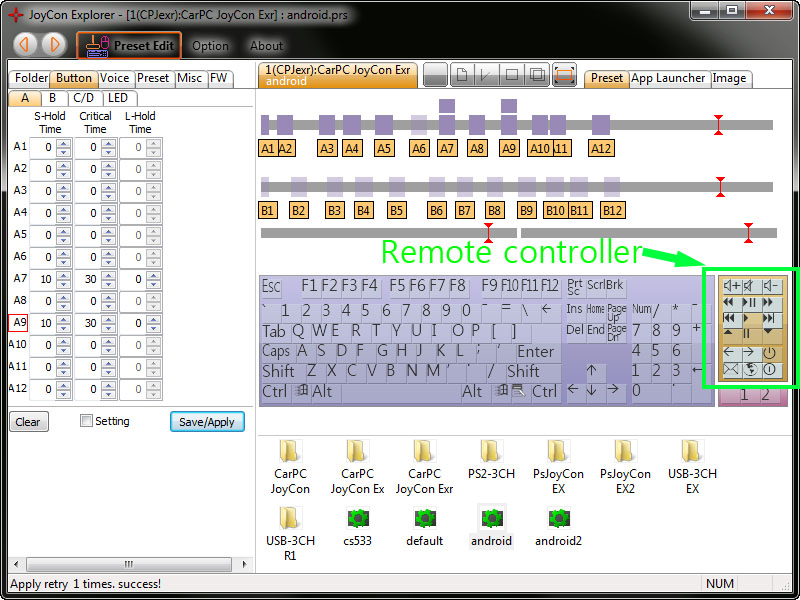Click the check mark toolbar icon
Image resolution: width=800 pixels, height=600 pixels.
click(x=486, y=76)
